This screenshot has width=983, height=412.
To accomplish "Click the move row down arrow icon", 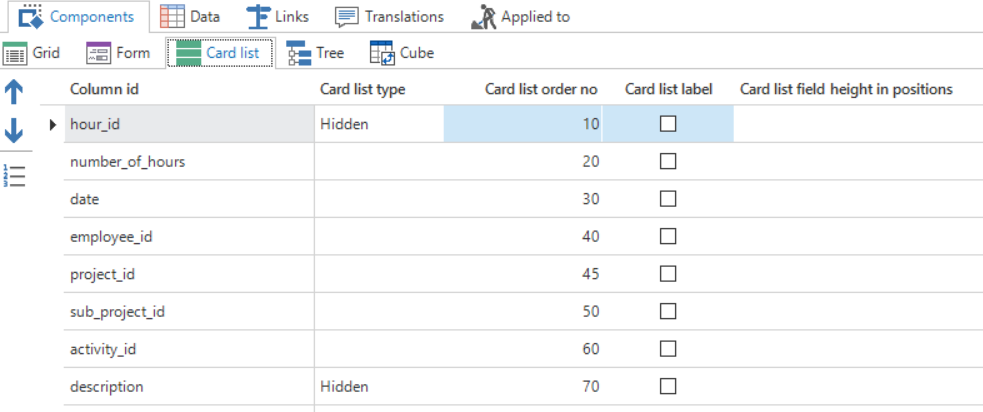I will tap(15, 131).
